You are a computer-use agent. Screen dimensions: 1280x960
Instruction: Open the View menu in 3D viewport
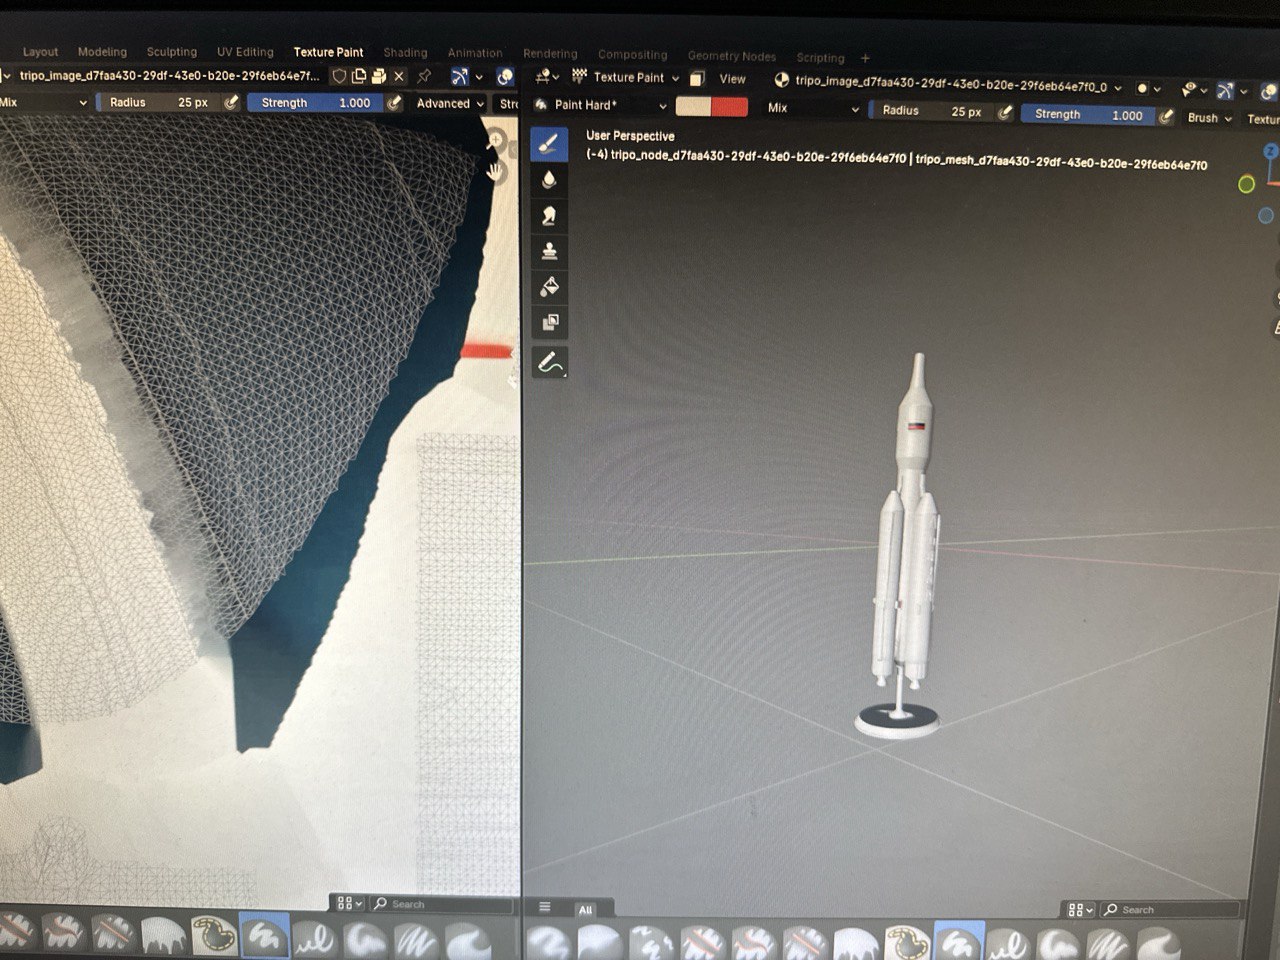(x=732, y=79)
